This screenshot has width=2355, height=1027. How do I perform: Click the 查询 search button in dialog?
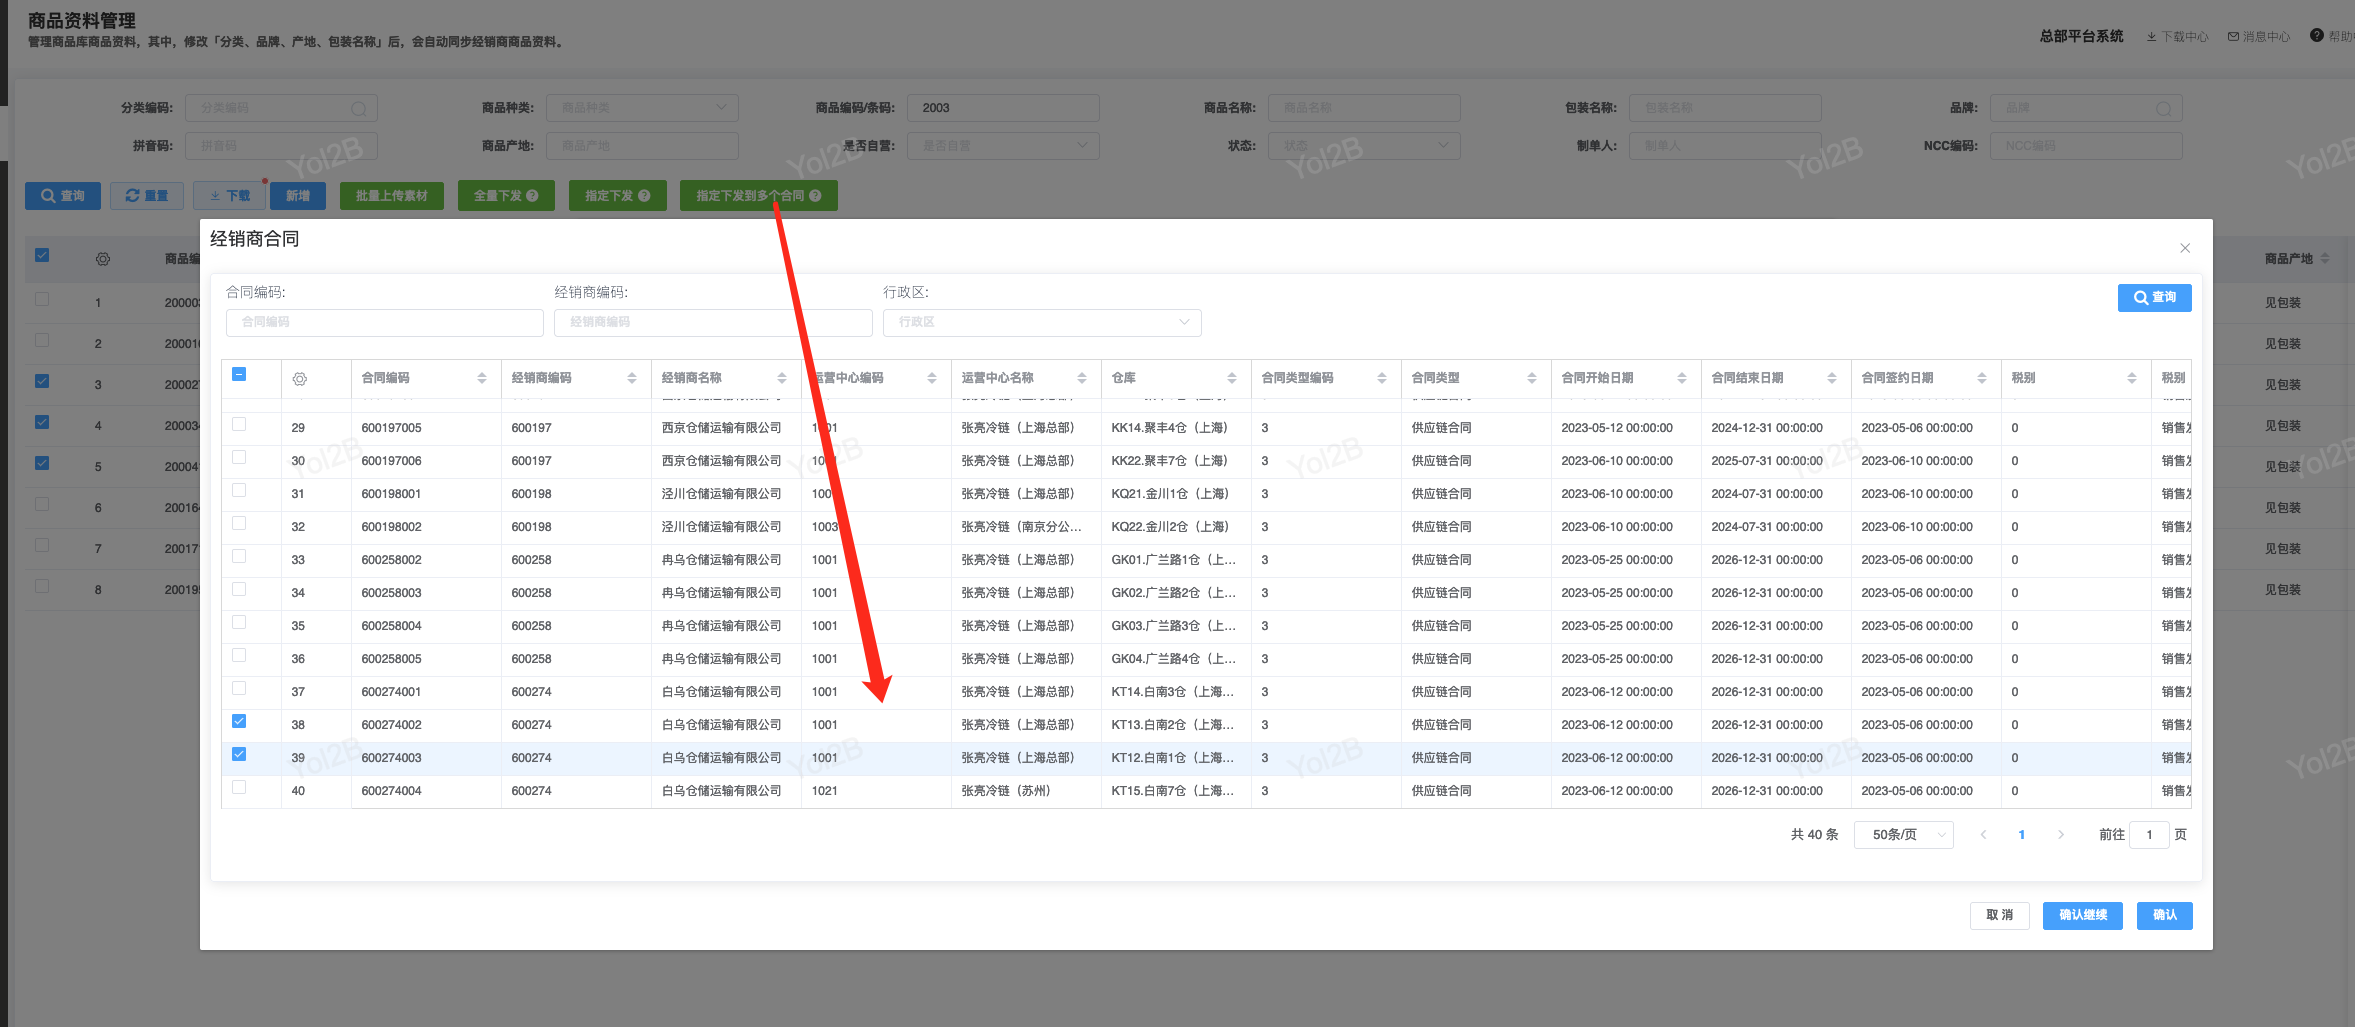[x=2154, y=297]
